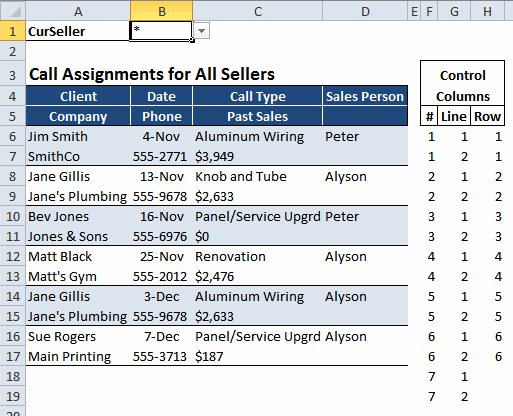Screen dimensions: 513x416
Task: Select the Jim Smith client cell
Action: click(78, 136)
